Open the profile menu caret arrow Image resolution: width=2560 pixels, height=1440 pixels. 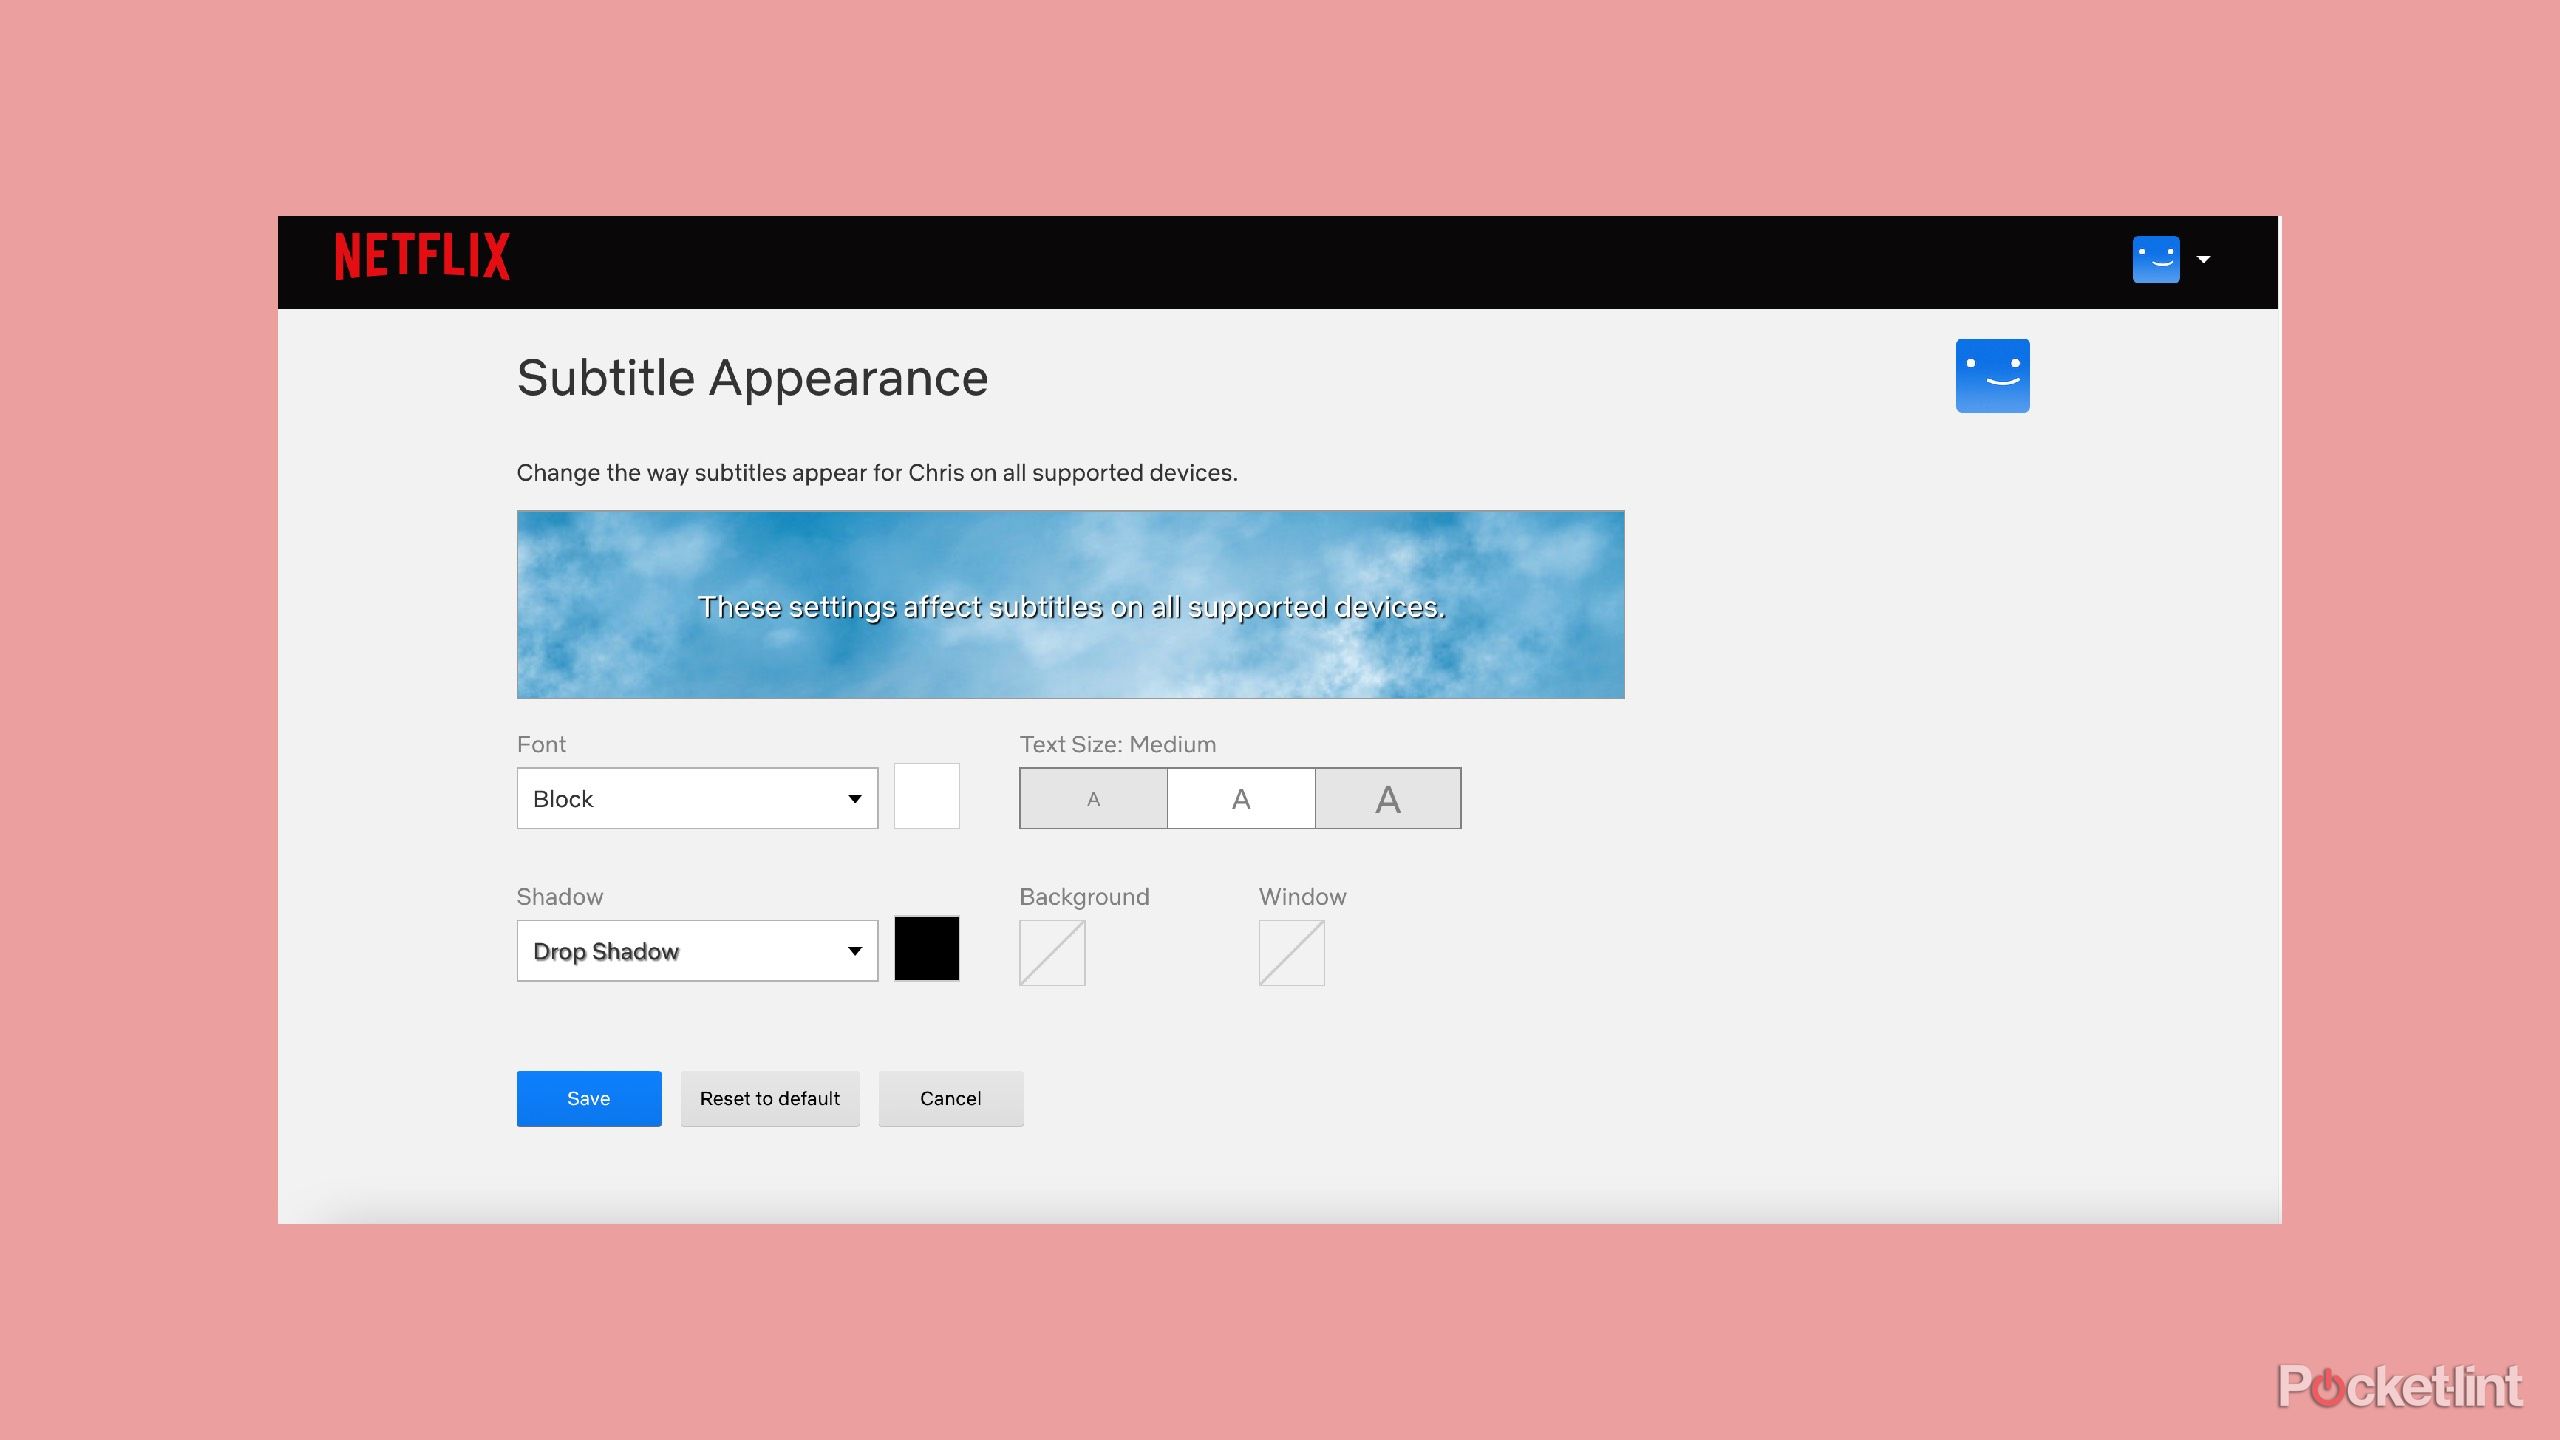coord(2203,260)
